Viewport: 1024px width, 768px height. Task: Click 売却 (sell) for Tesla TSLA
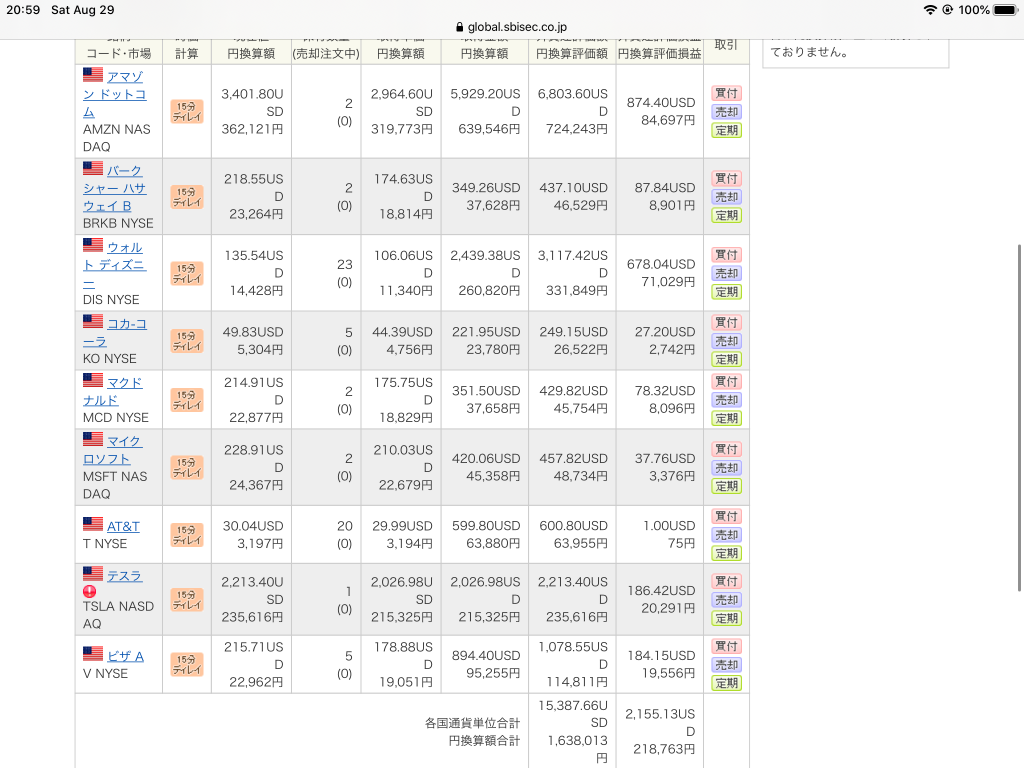pos(726,600)
